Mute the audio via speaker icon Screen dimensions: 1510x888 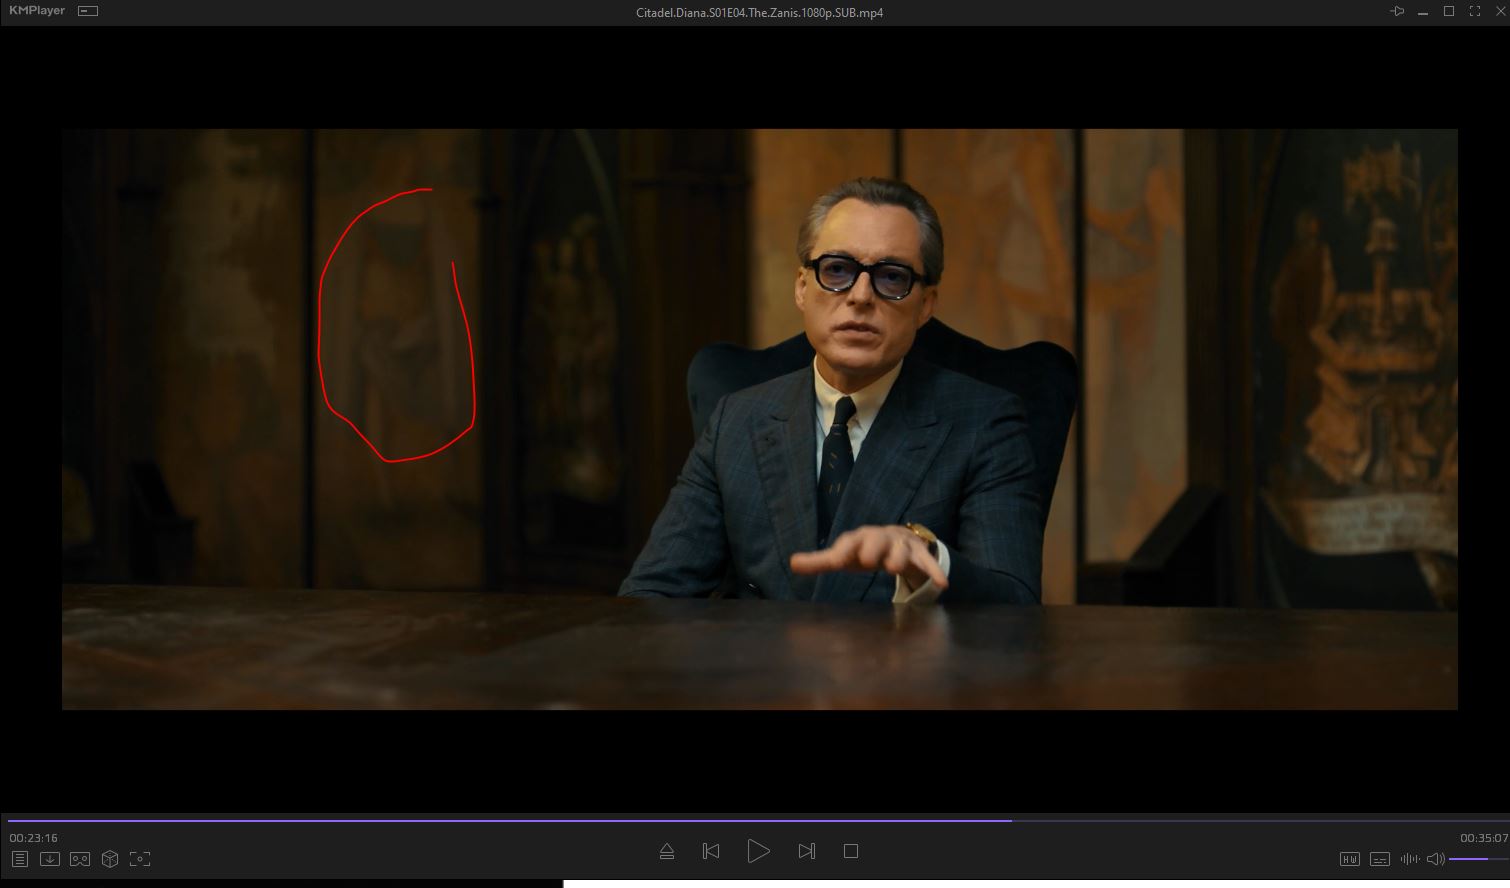pyautogui.click(x=1435, y=859)
